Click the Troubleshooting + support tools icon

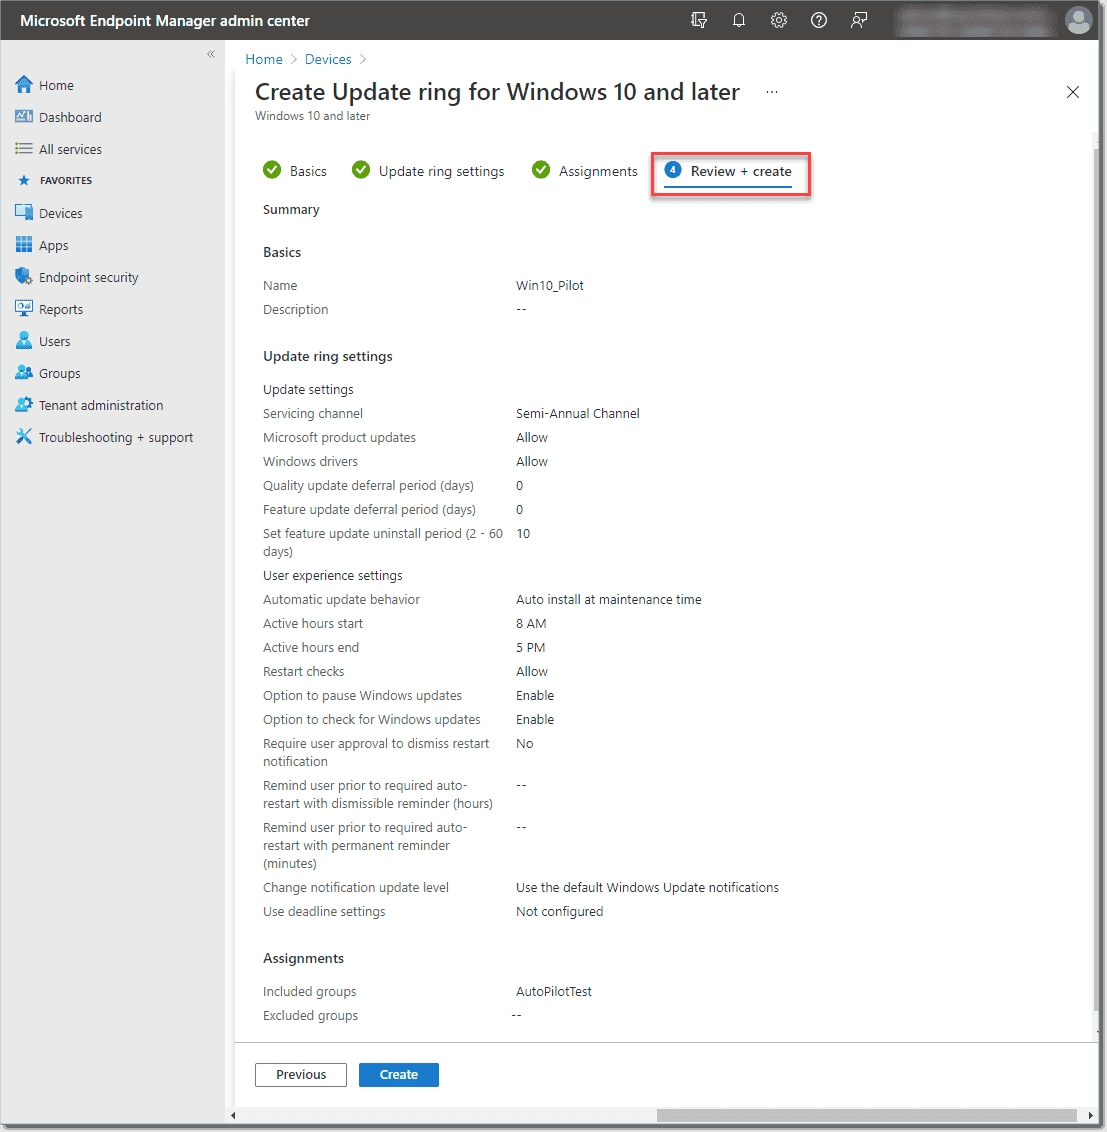[x=24, y=437]
